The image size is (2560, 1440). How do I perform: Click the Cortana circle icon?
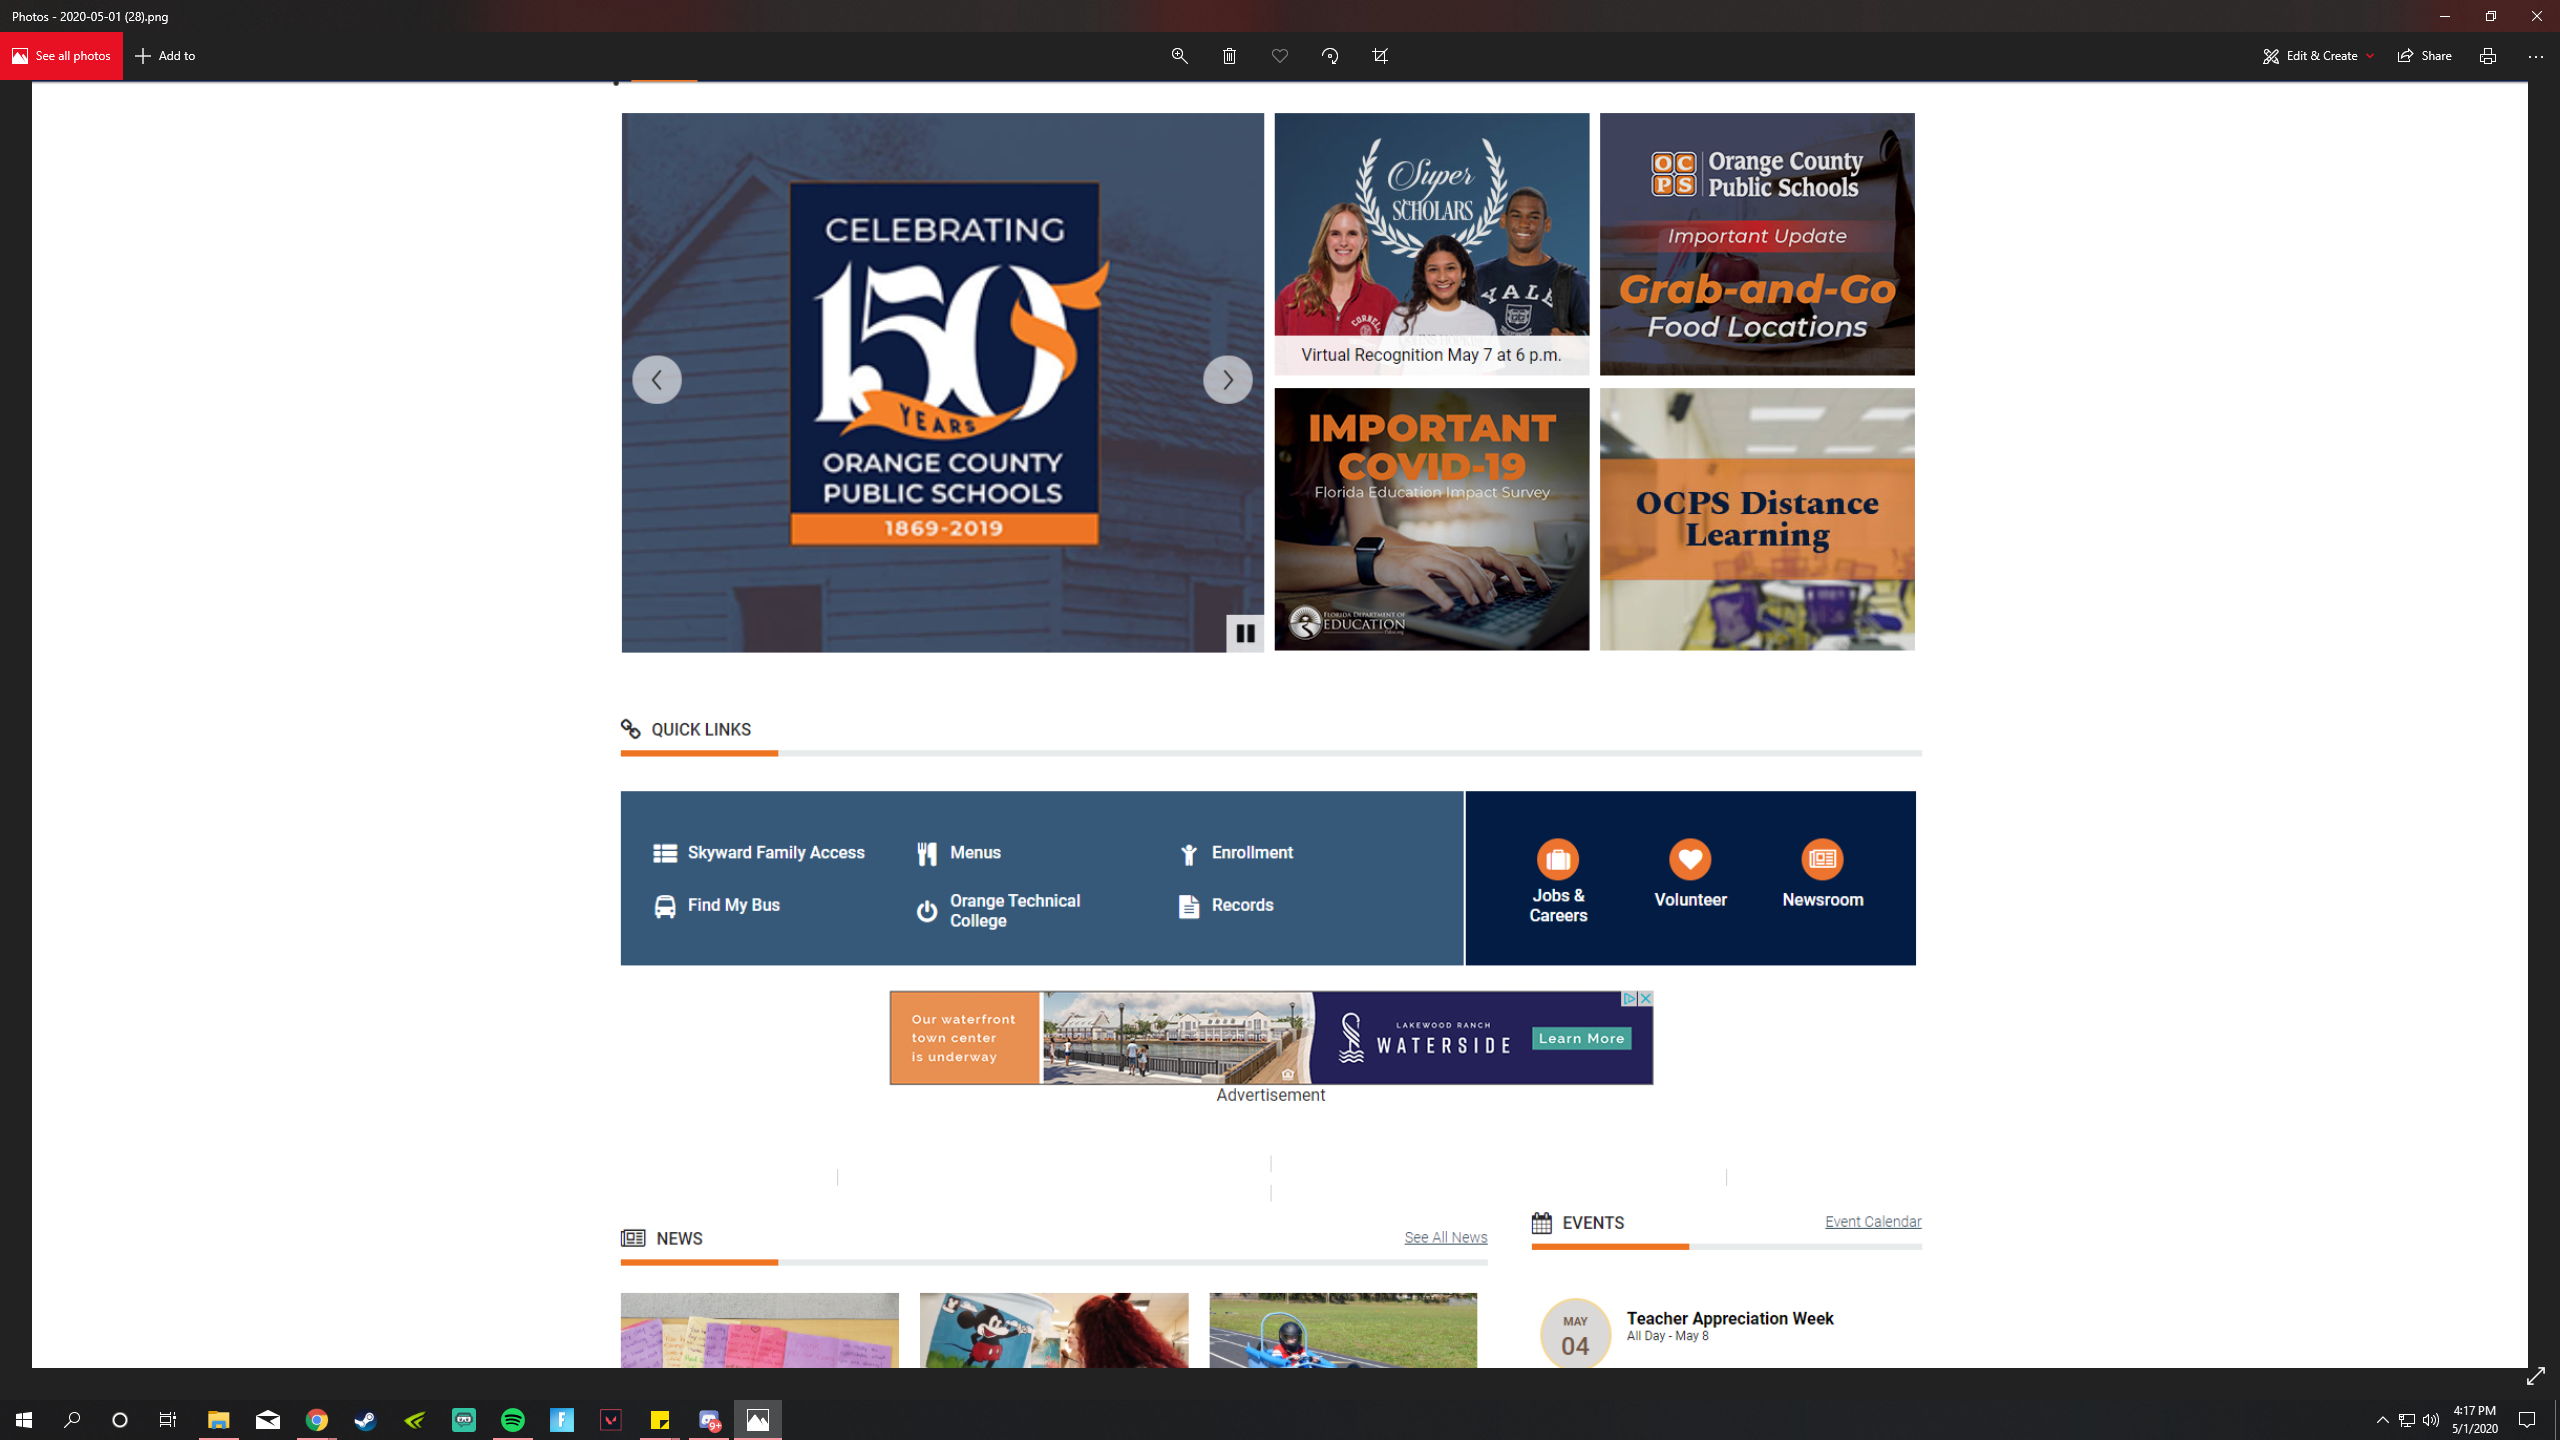pos(120,1420)
